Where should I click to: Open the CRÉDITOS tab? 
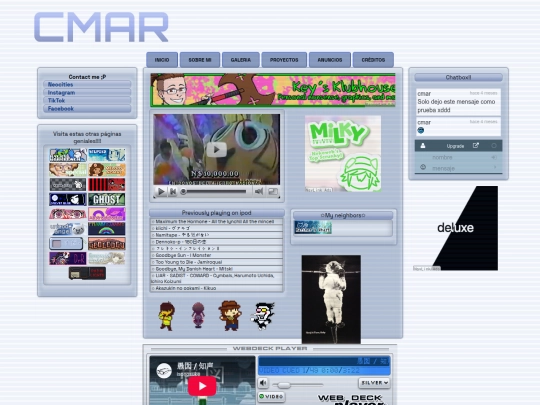pyautogui.click(x=373, y=60)
